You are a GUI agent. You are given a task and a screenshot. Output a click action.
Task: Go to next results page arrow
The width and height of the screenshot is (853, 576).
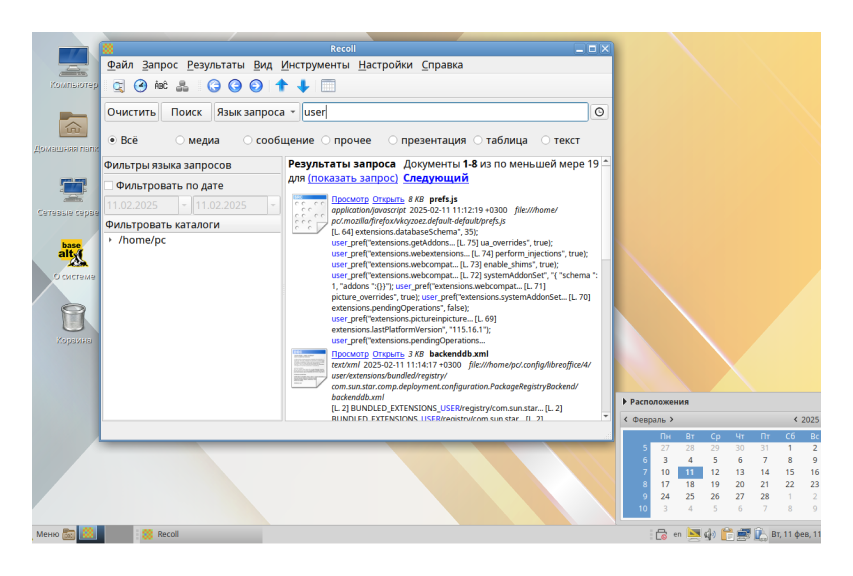[x=256, y=86]
